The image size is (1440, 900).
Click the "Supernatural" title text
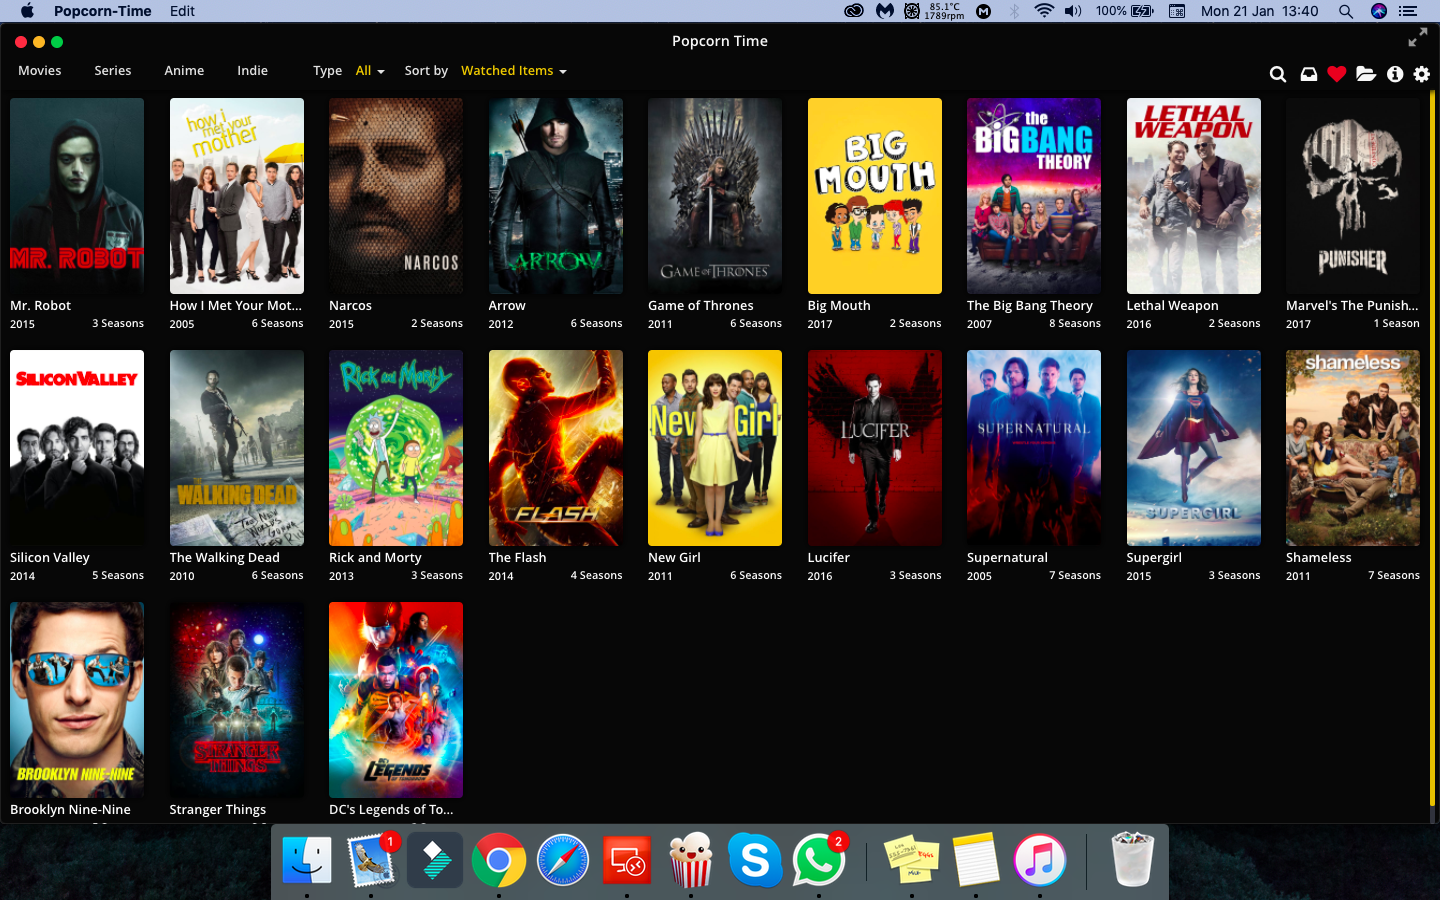[1007, 558]
